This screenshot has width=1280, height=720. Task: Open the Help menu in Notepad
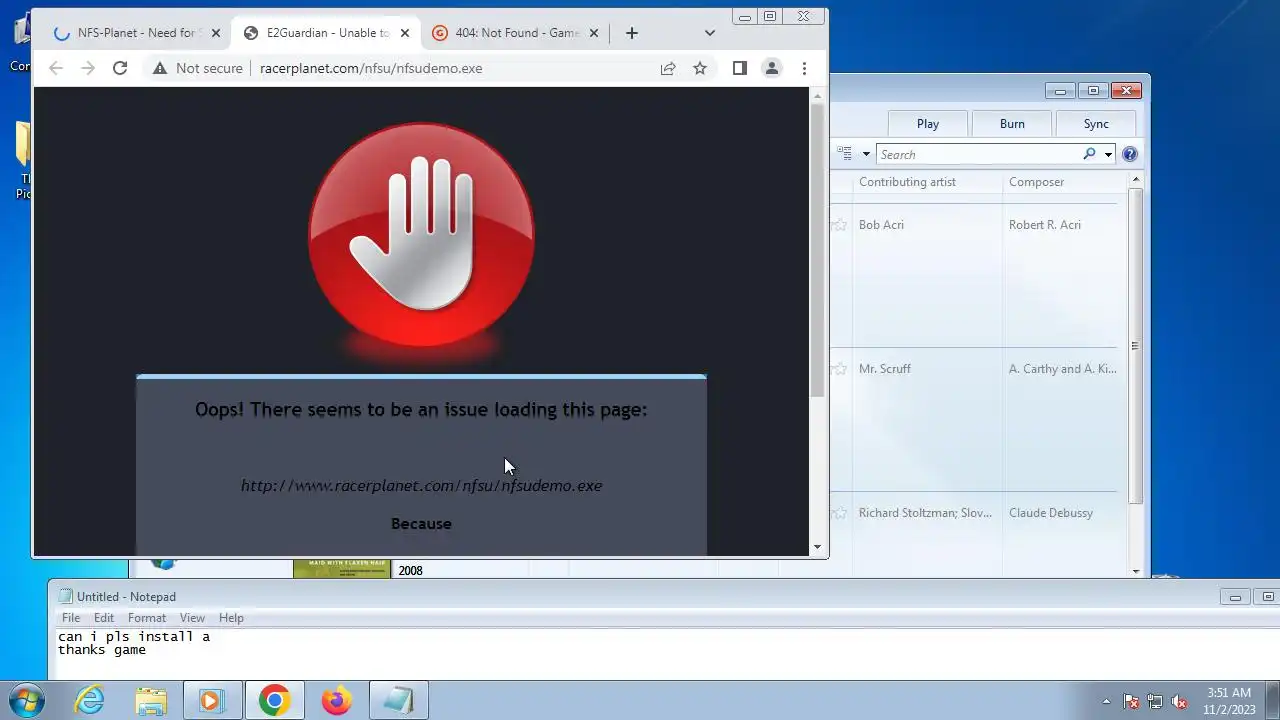231,618
